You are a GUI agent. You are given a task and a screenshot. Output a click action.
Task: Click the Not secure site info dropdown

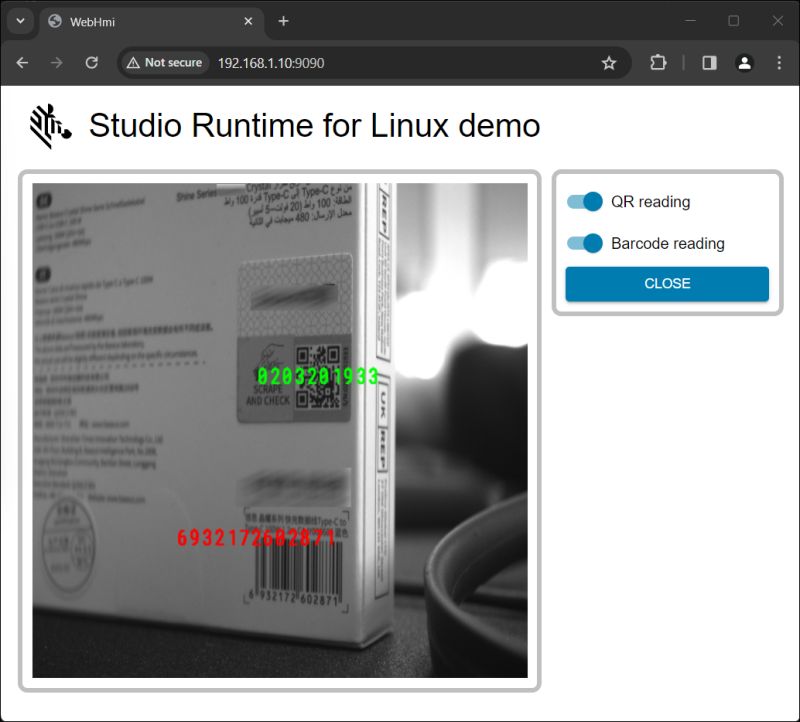tap(163, 62)
